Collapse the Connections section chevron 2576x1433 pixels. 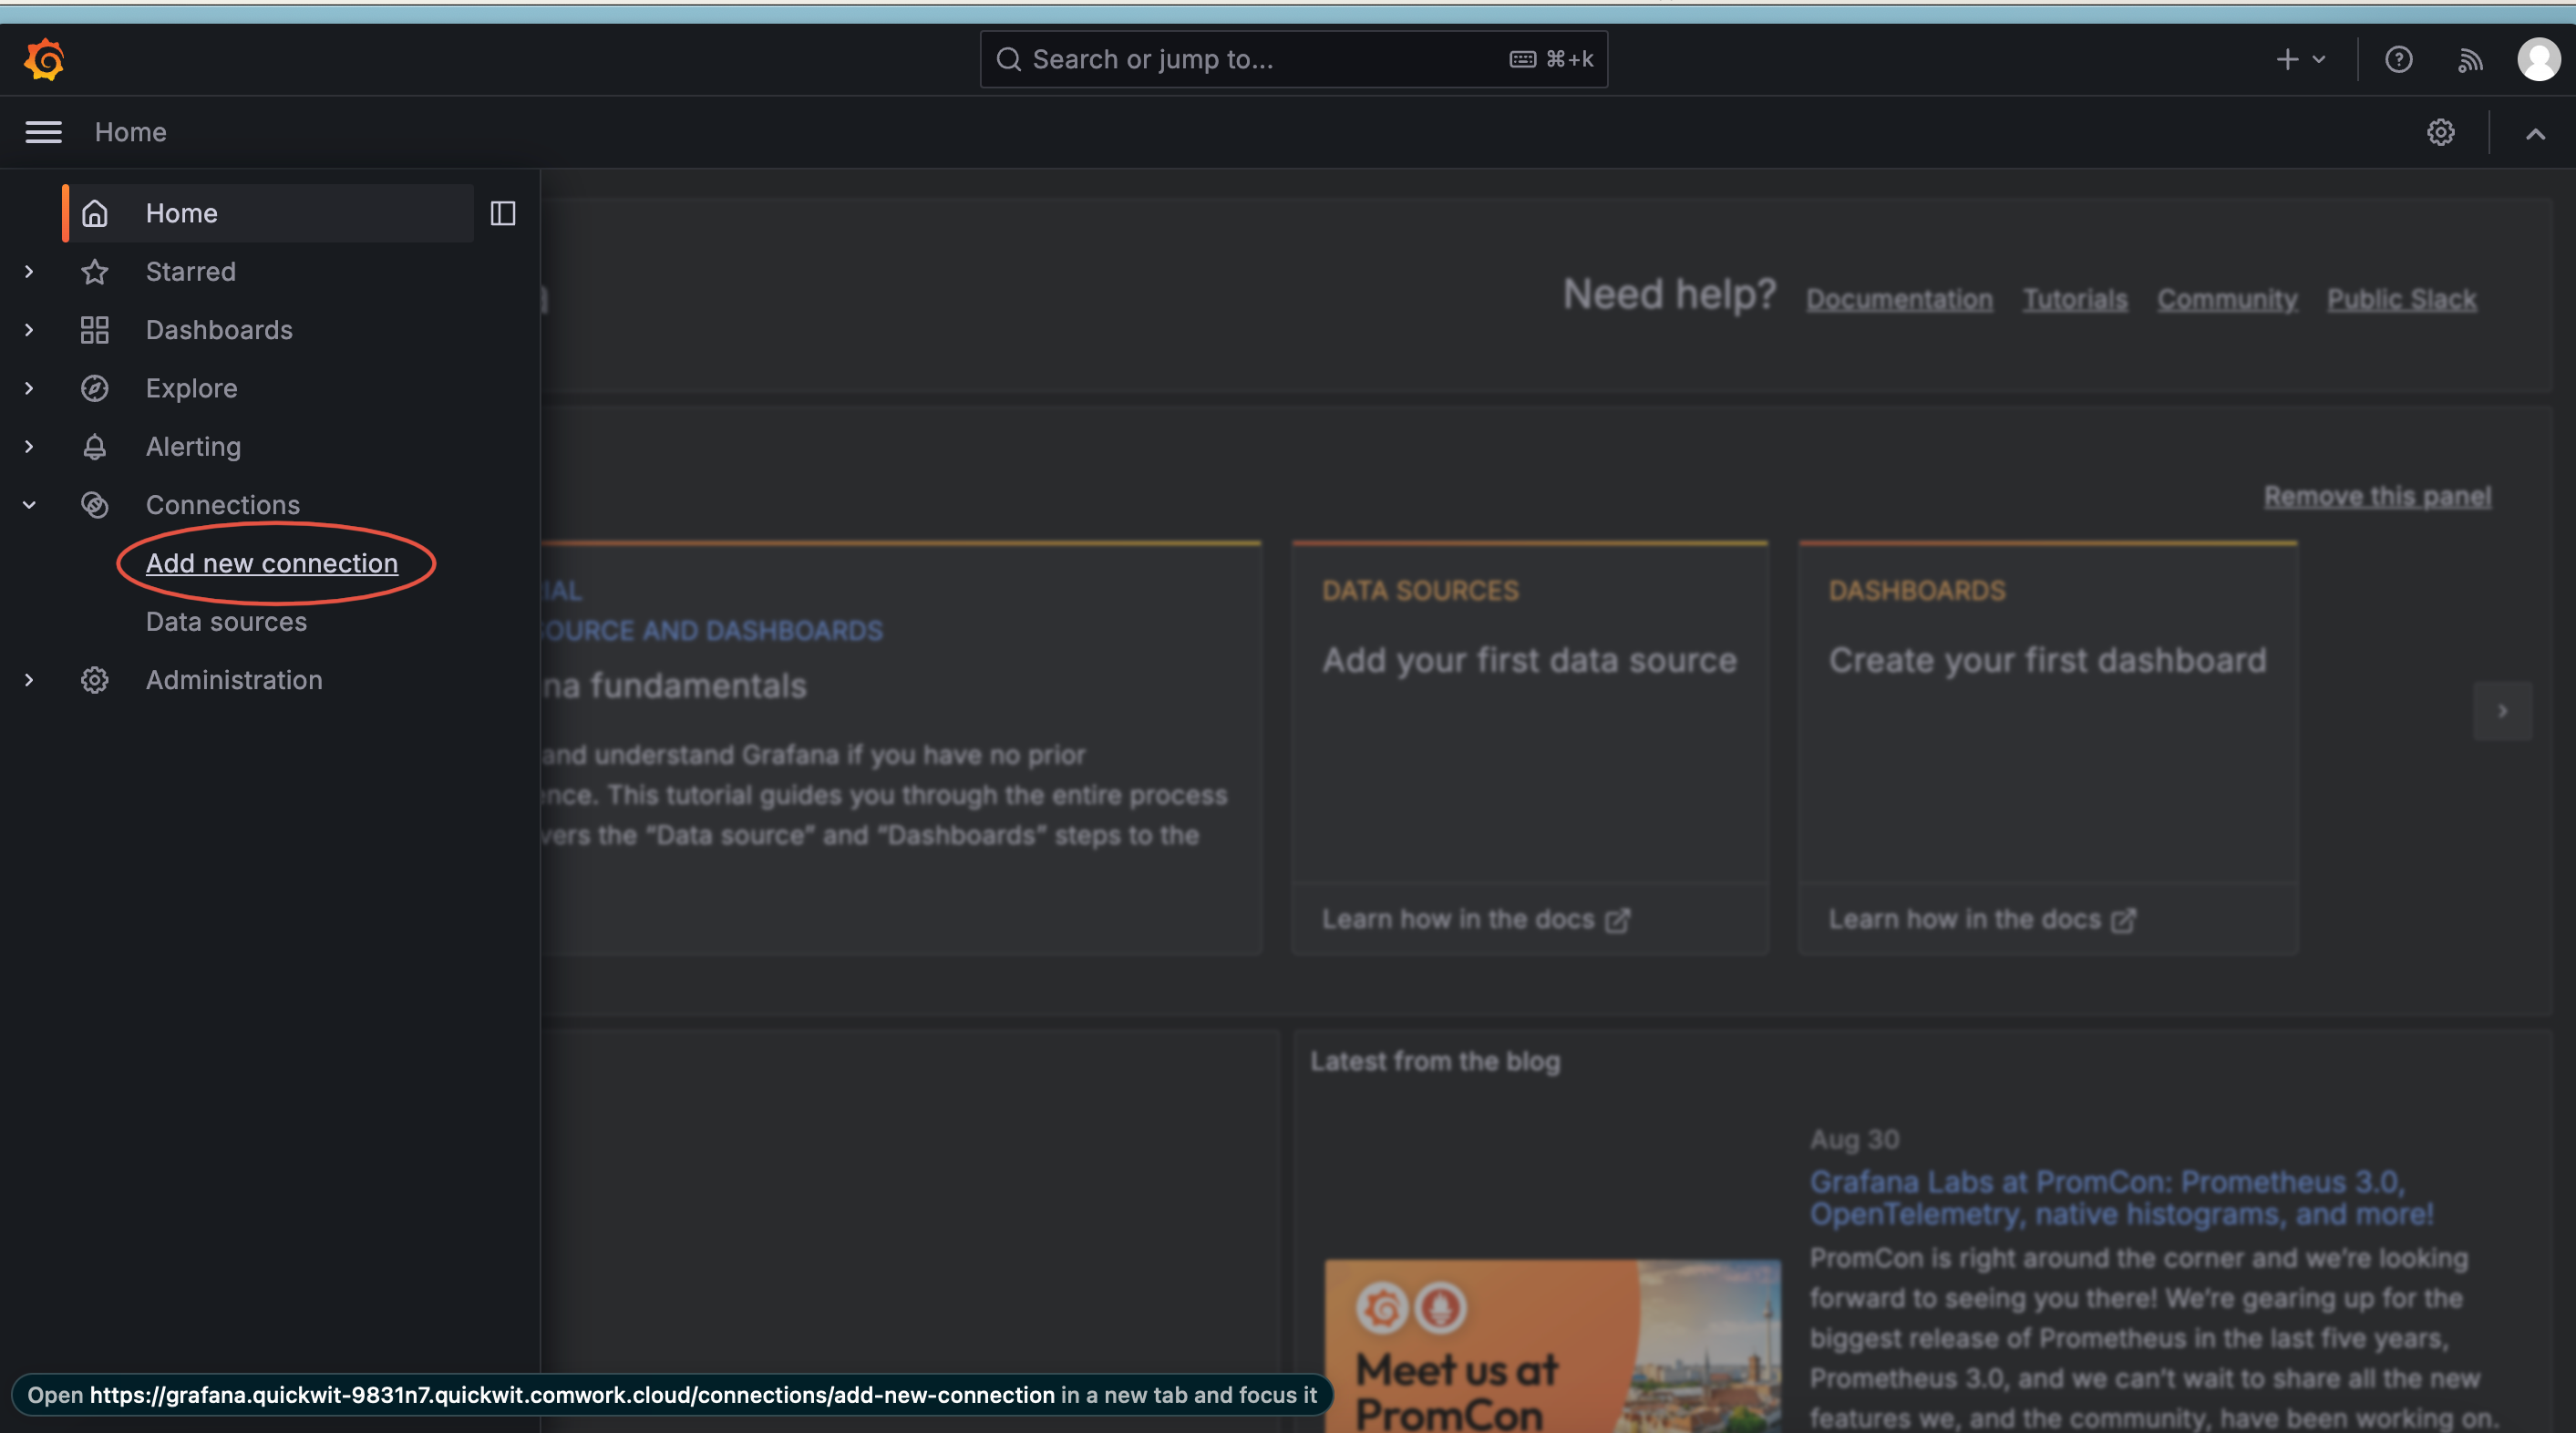(29, 505)
